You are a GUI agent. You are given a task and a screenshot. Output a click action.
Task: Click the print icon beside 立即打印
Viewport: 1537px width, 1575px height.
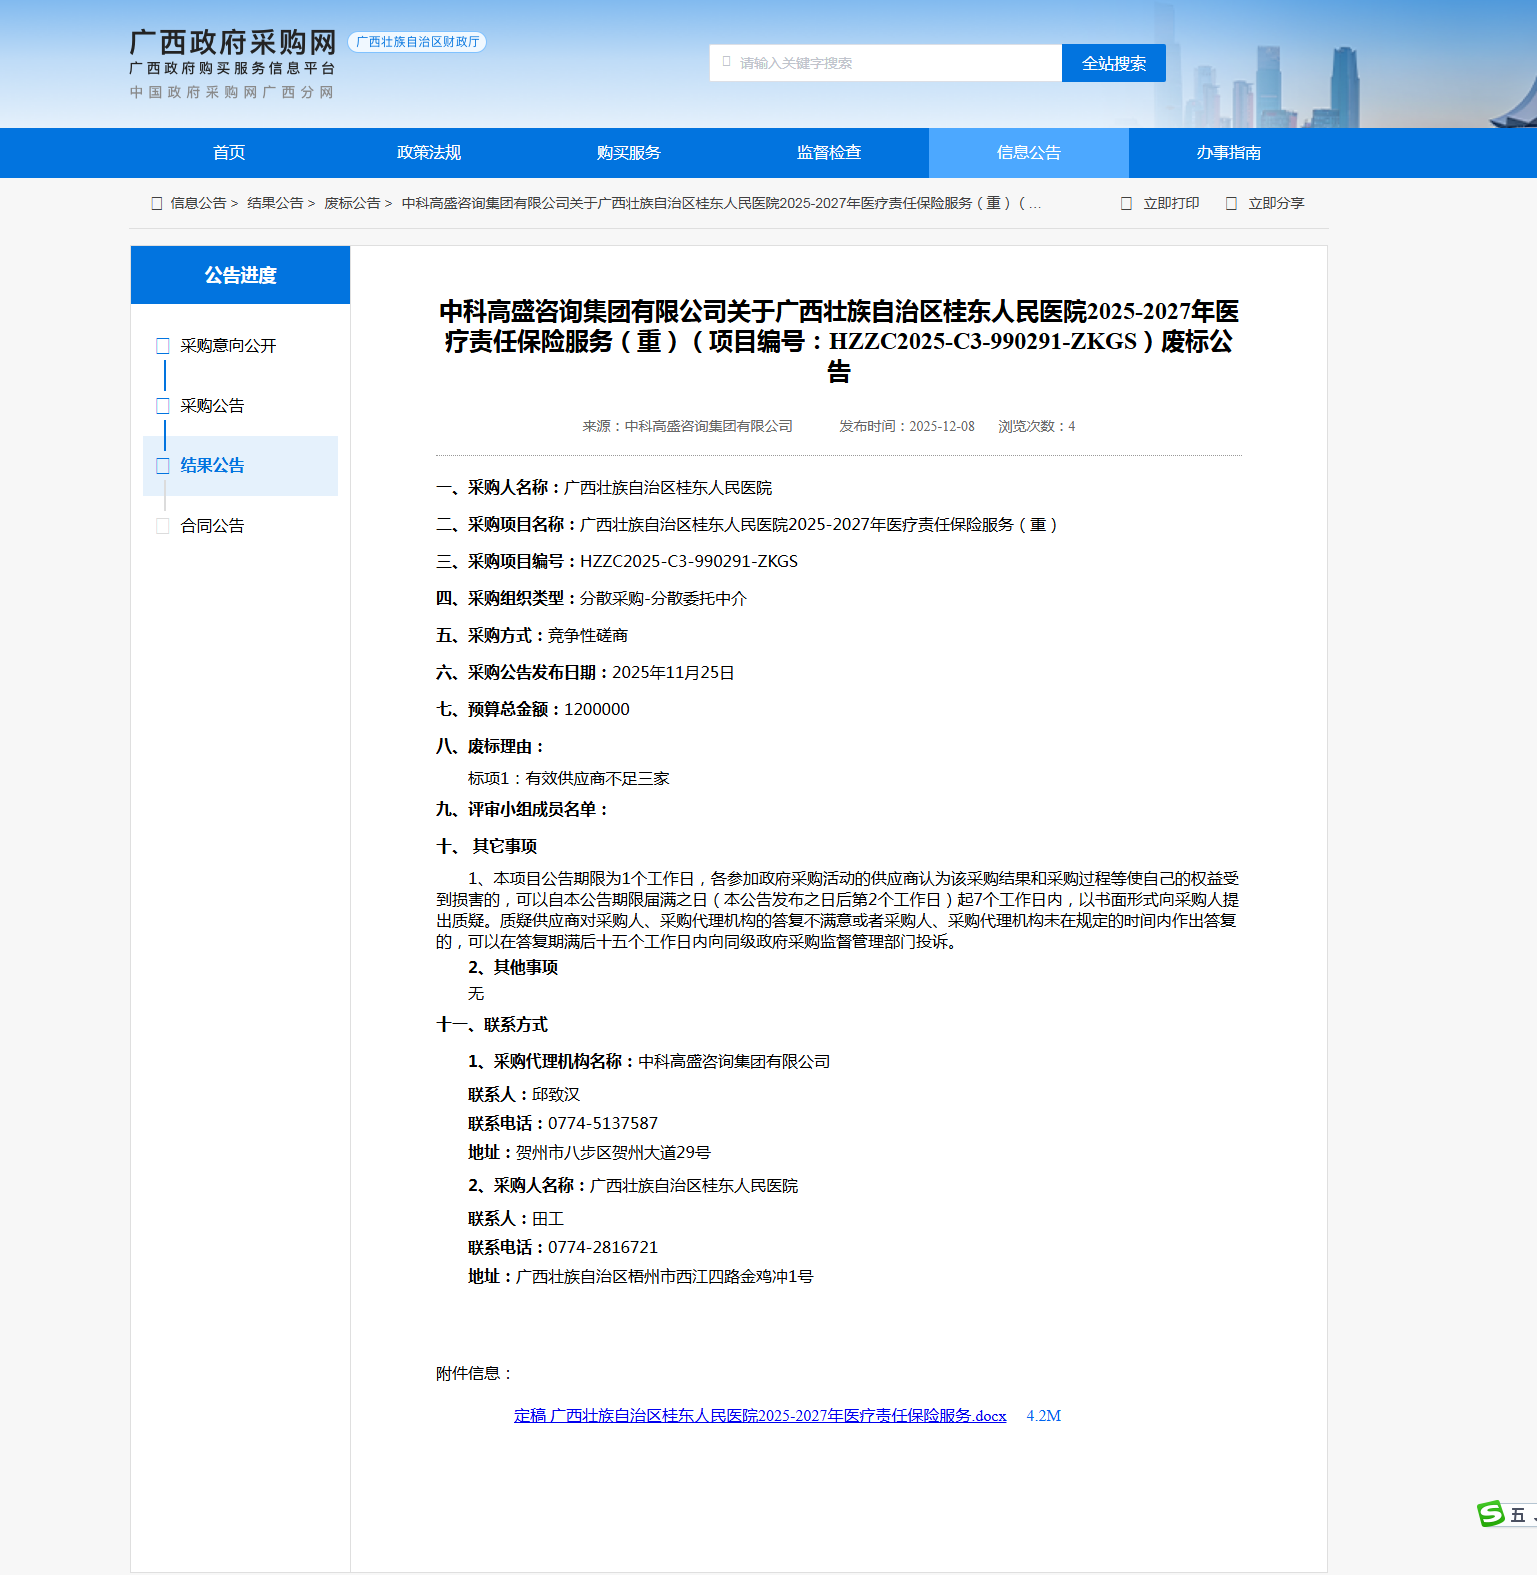coord(1126,203)
